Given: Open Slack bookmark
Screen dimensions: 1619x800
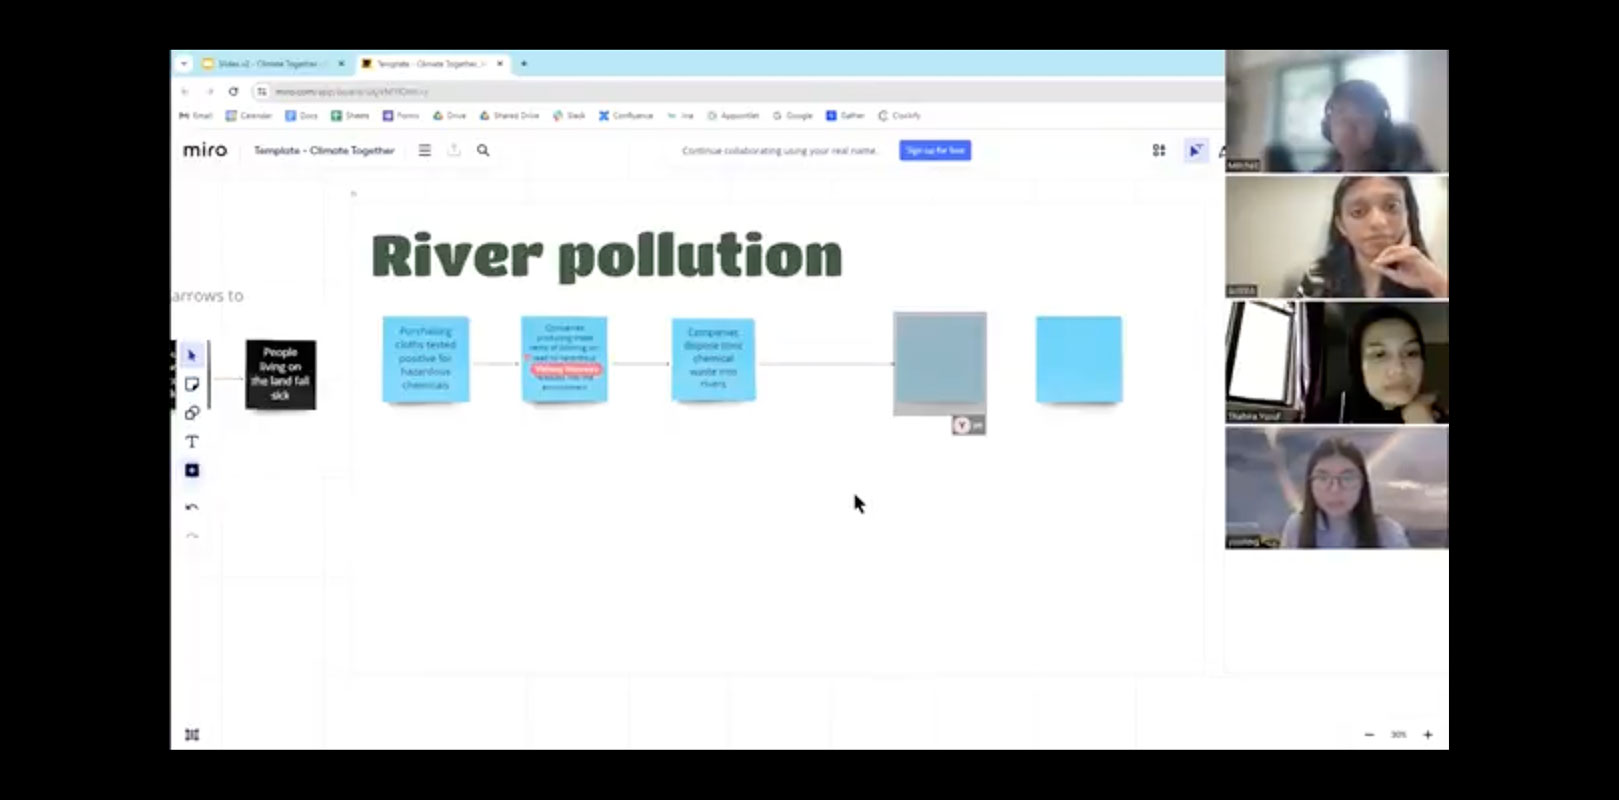Looking at the screenshot, I should 569,116.
